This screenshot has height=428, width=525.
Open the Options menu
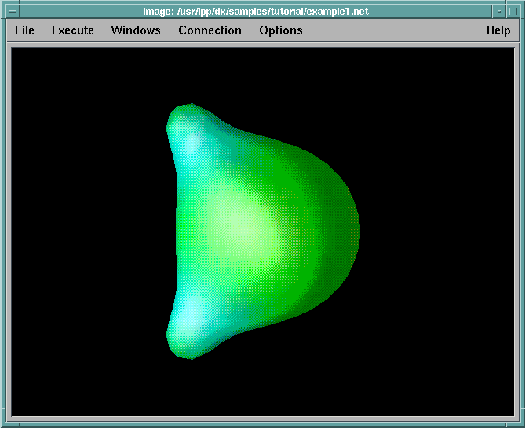pyautogui.click(x=281, y=30)
